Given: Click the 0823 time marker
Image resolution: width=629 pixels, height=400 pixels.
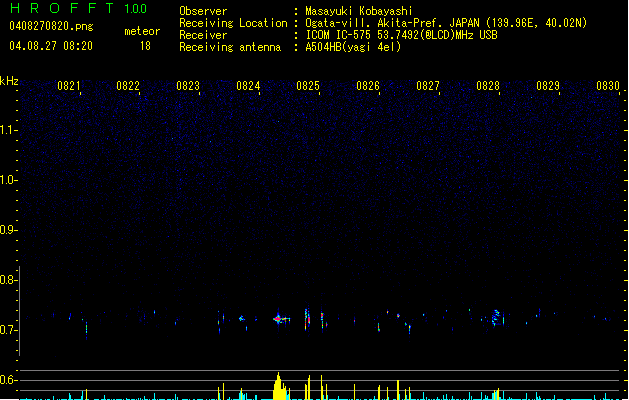Looking at the screenshot, I should tap(188, 86).
